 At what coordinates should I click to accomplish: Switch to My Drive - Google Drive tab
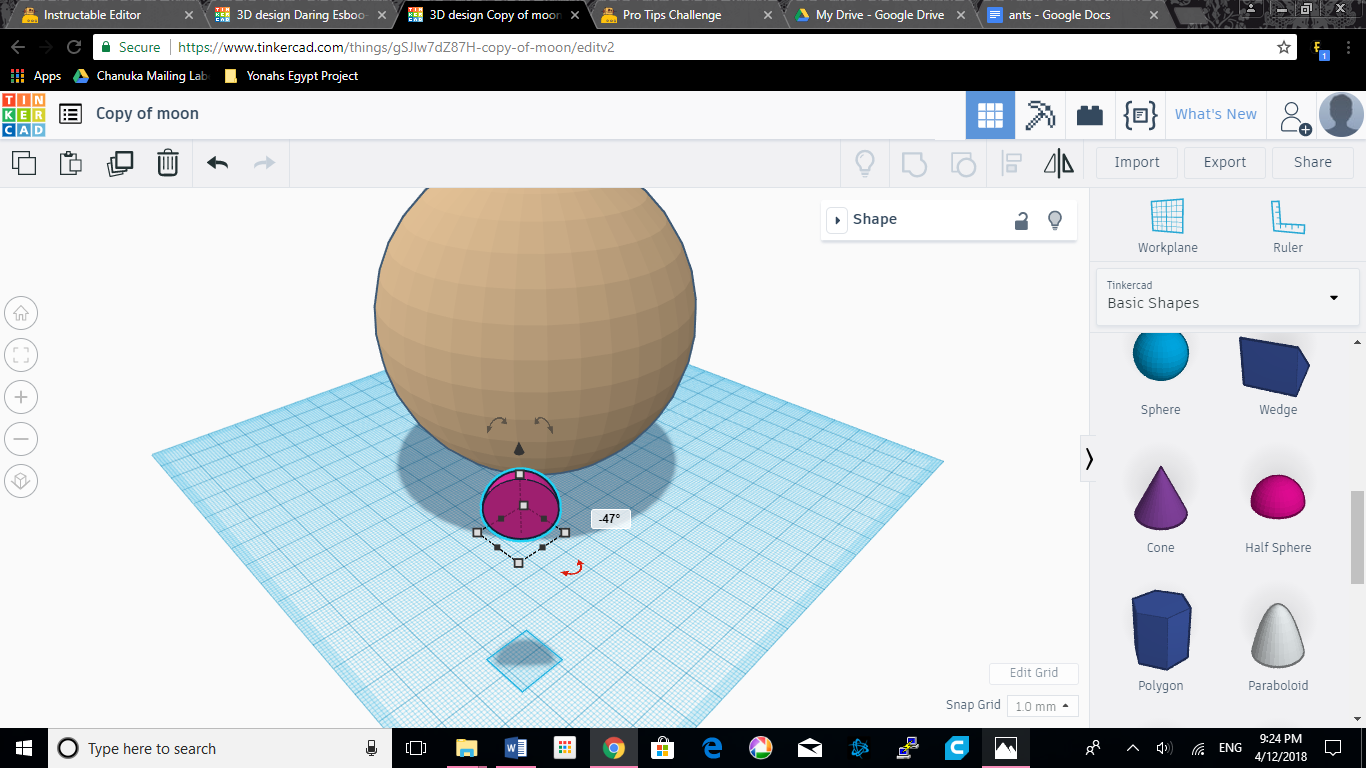pos(879,15)
